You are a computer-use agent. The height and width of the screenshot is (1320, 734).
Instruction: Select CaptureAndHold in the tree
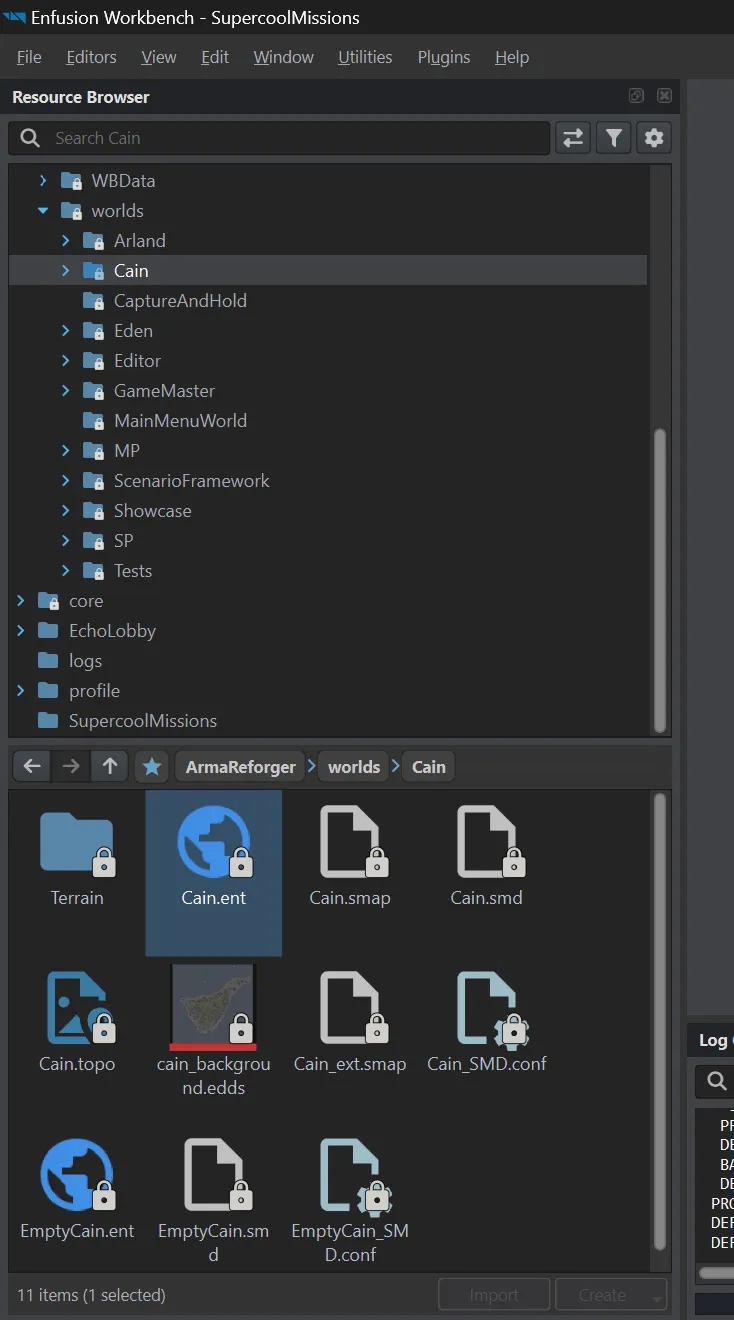[180, 301]
